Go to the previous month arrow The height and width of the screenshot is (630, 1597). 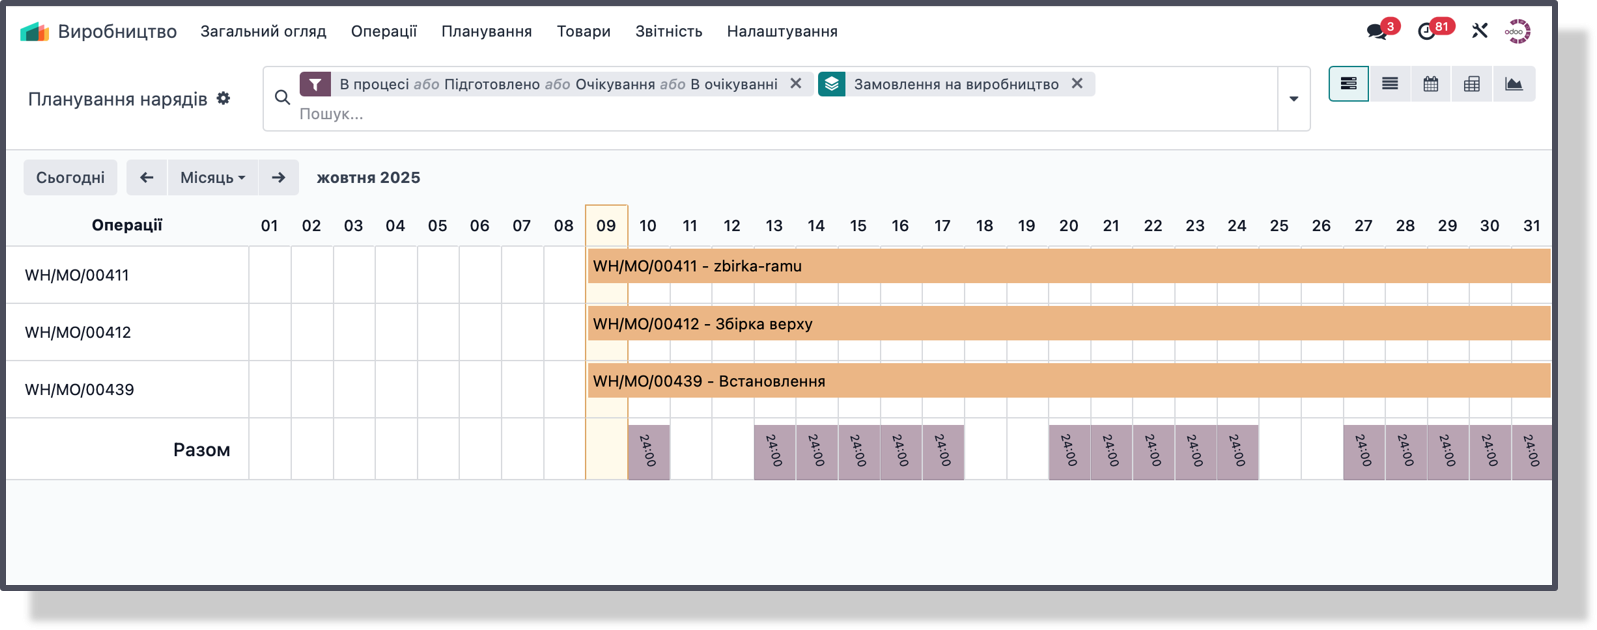click(147, 177)
